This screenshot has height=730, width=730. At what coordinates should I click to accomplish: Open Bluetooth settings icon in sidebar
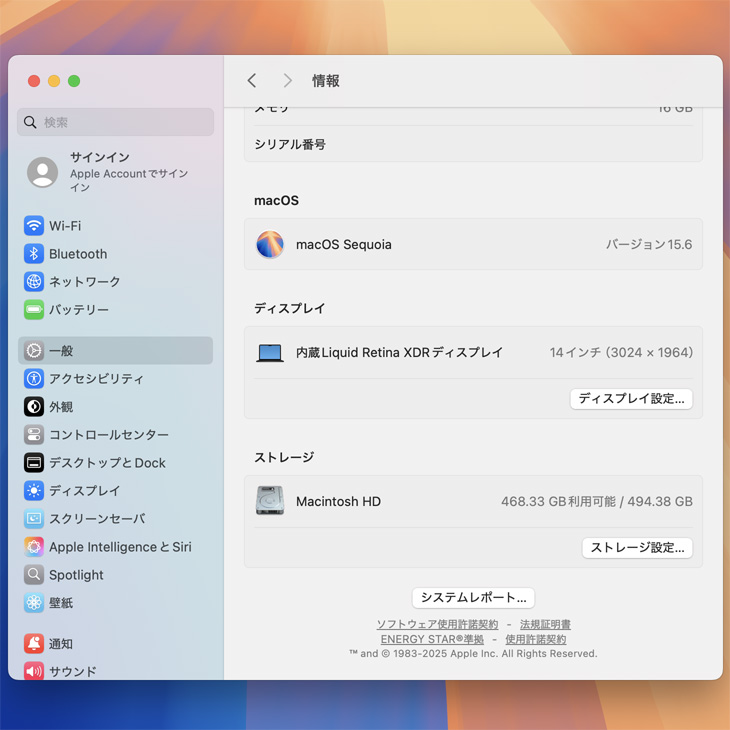[34, 254]
